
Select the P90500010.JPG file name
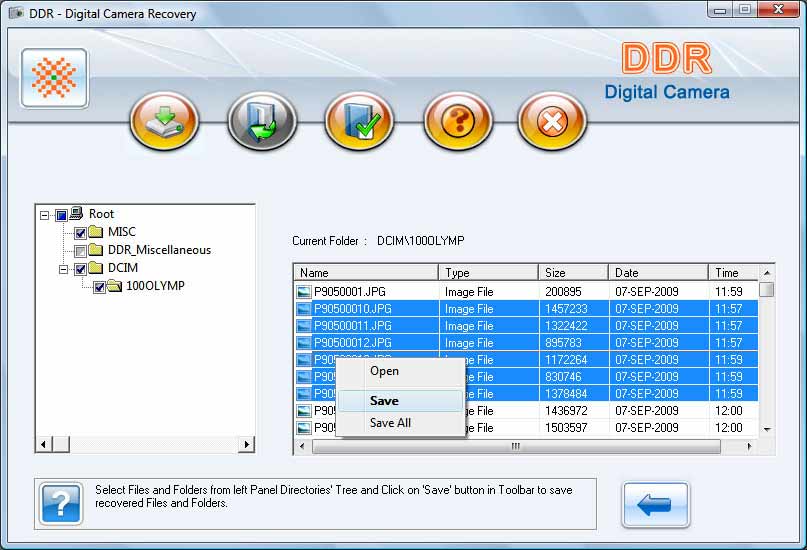tap(353, 309)
